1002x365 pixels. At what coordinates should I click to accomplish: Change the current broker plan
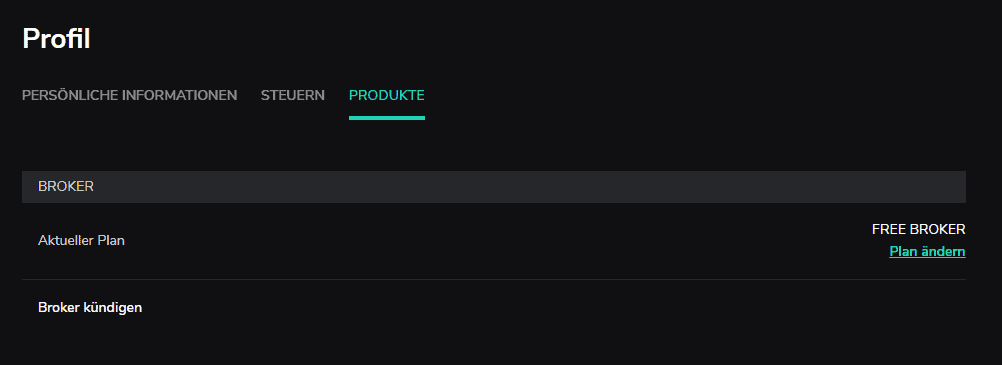pos(927,251)
